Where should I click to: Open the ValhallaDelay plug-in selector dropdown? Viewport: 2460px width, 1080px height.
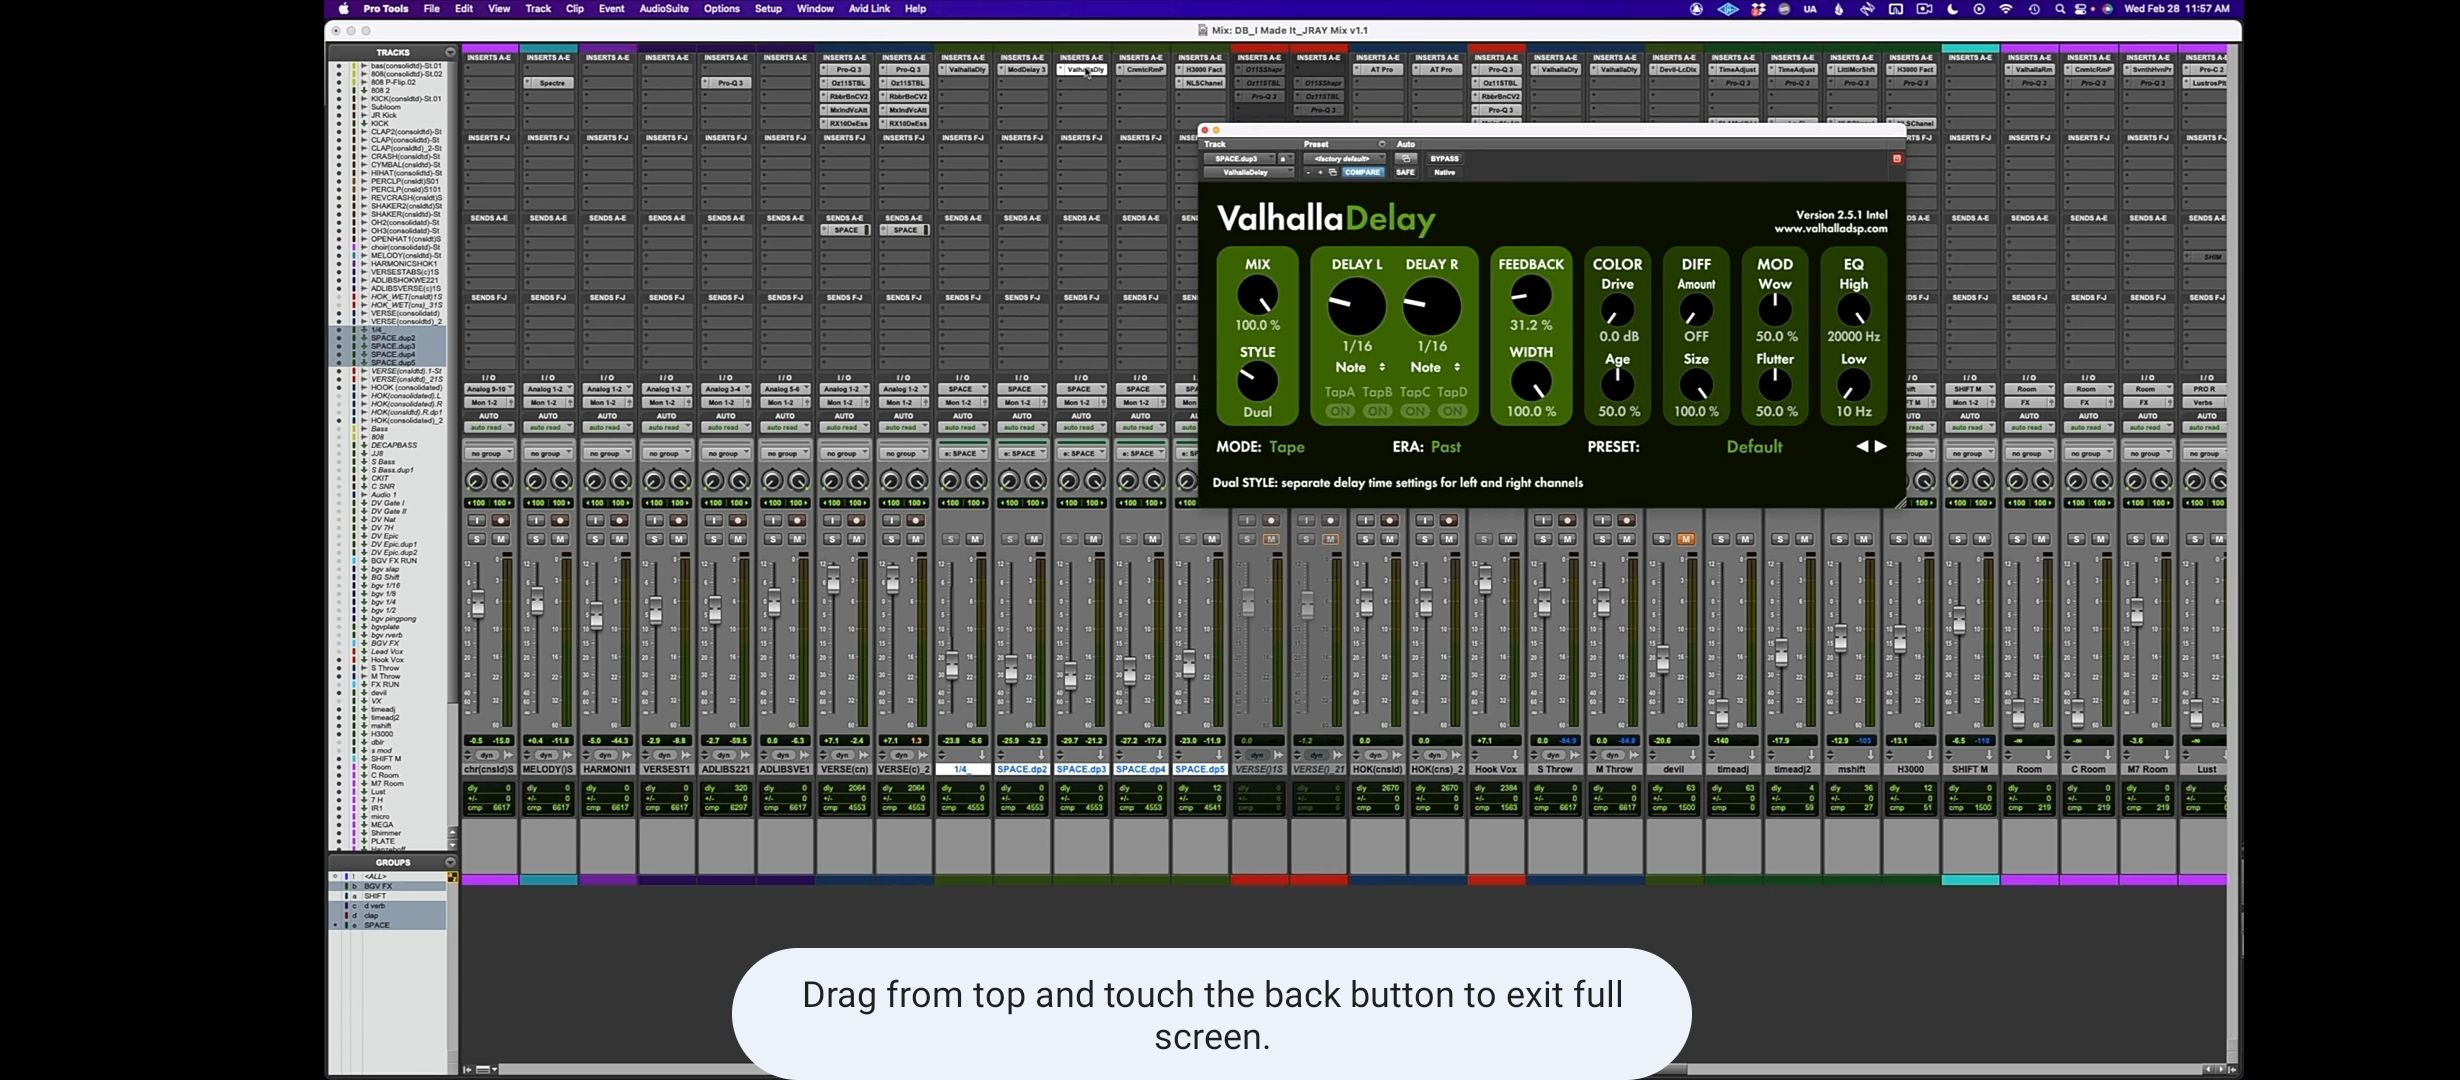[1249, 172]
